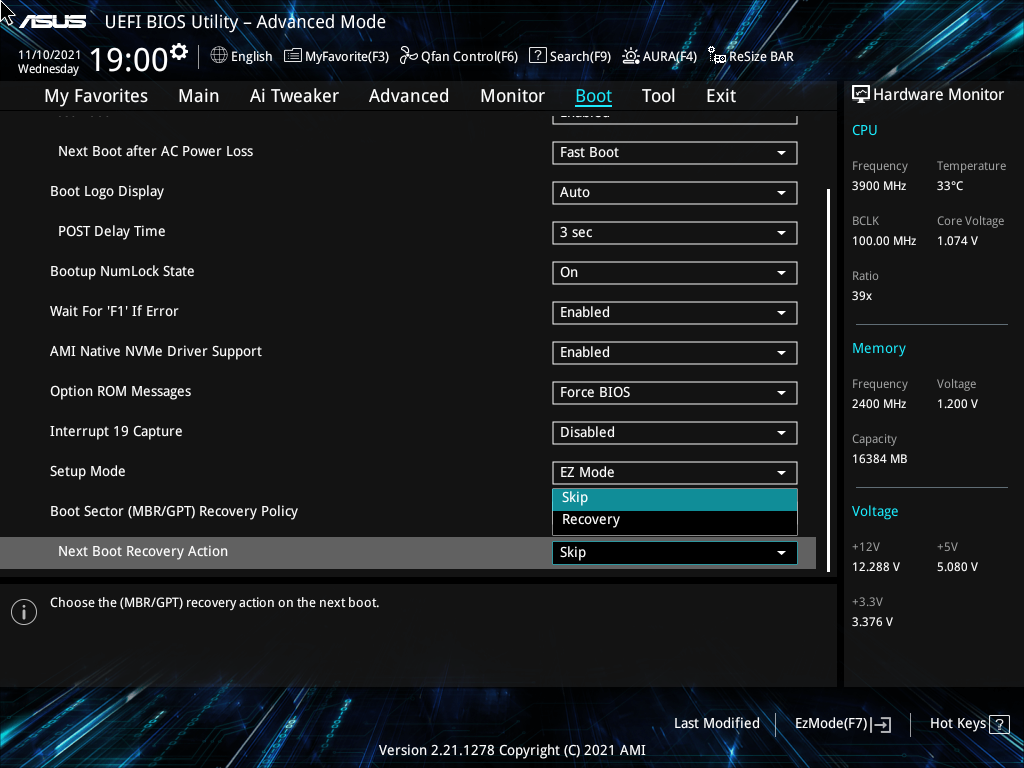
Task: Select Setup Mode label
Action: click(x=88, y=472)
